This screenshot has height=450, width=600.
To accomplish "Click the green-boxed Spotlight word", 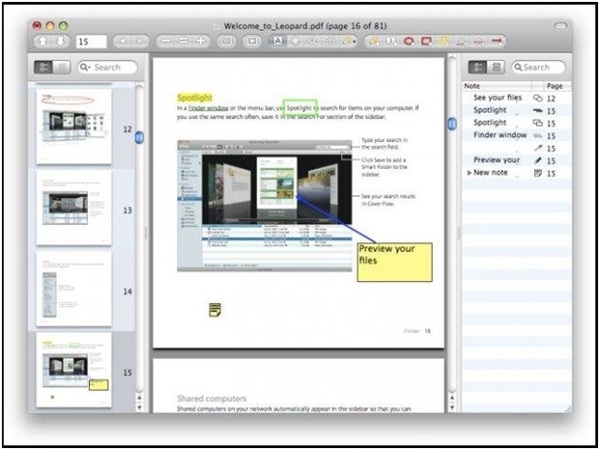I will point(300,108).
